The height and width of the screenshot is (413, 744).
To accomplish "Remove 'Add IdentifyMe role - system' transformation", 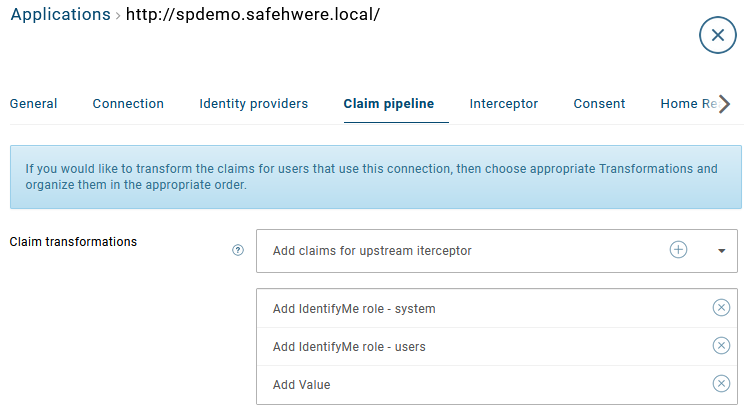I will [x=721, y=308].
